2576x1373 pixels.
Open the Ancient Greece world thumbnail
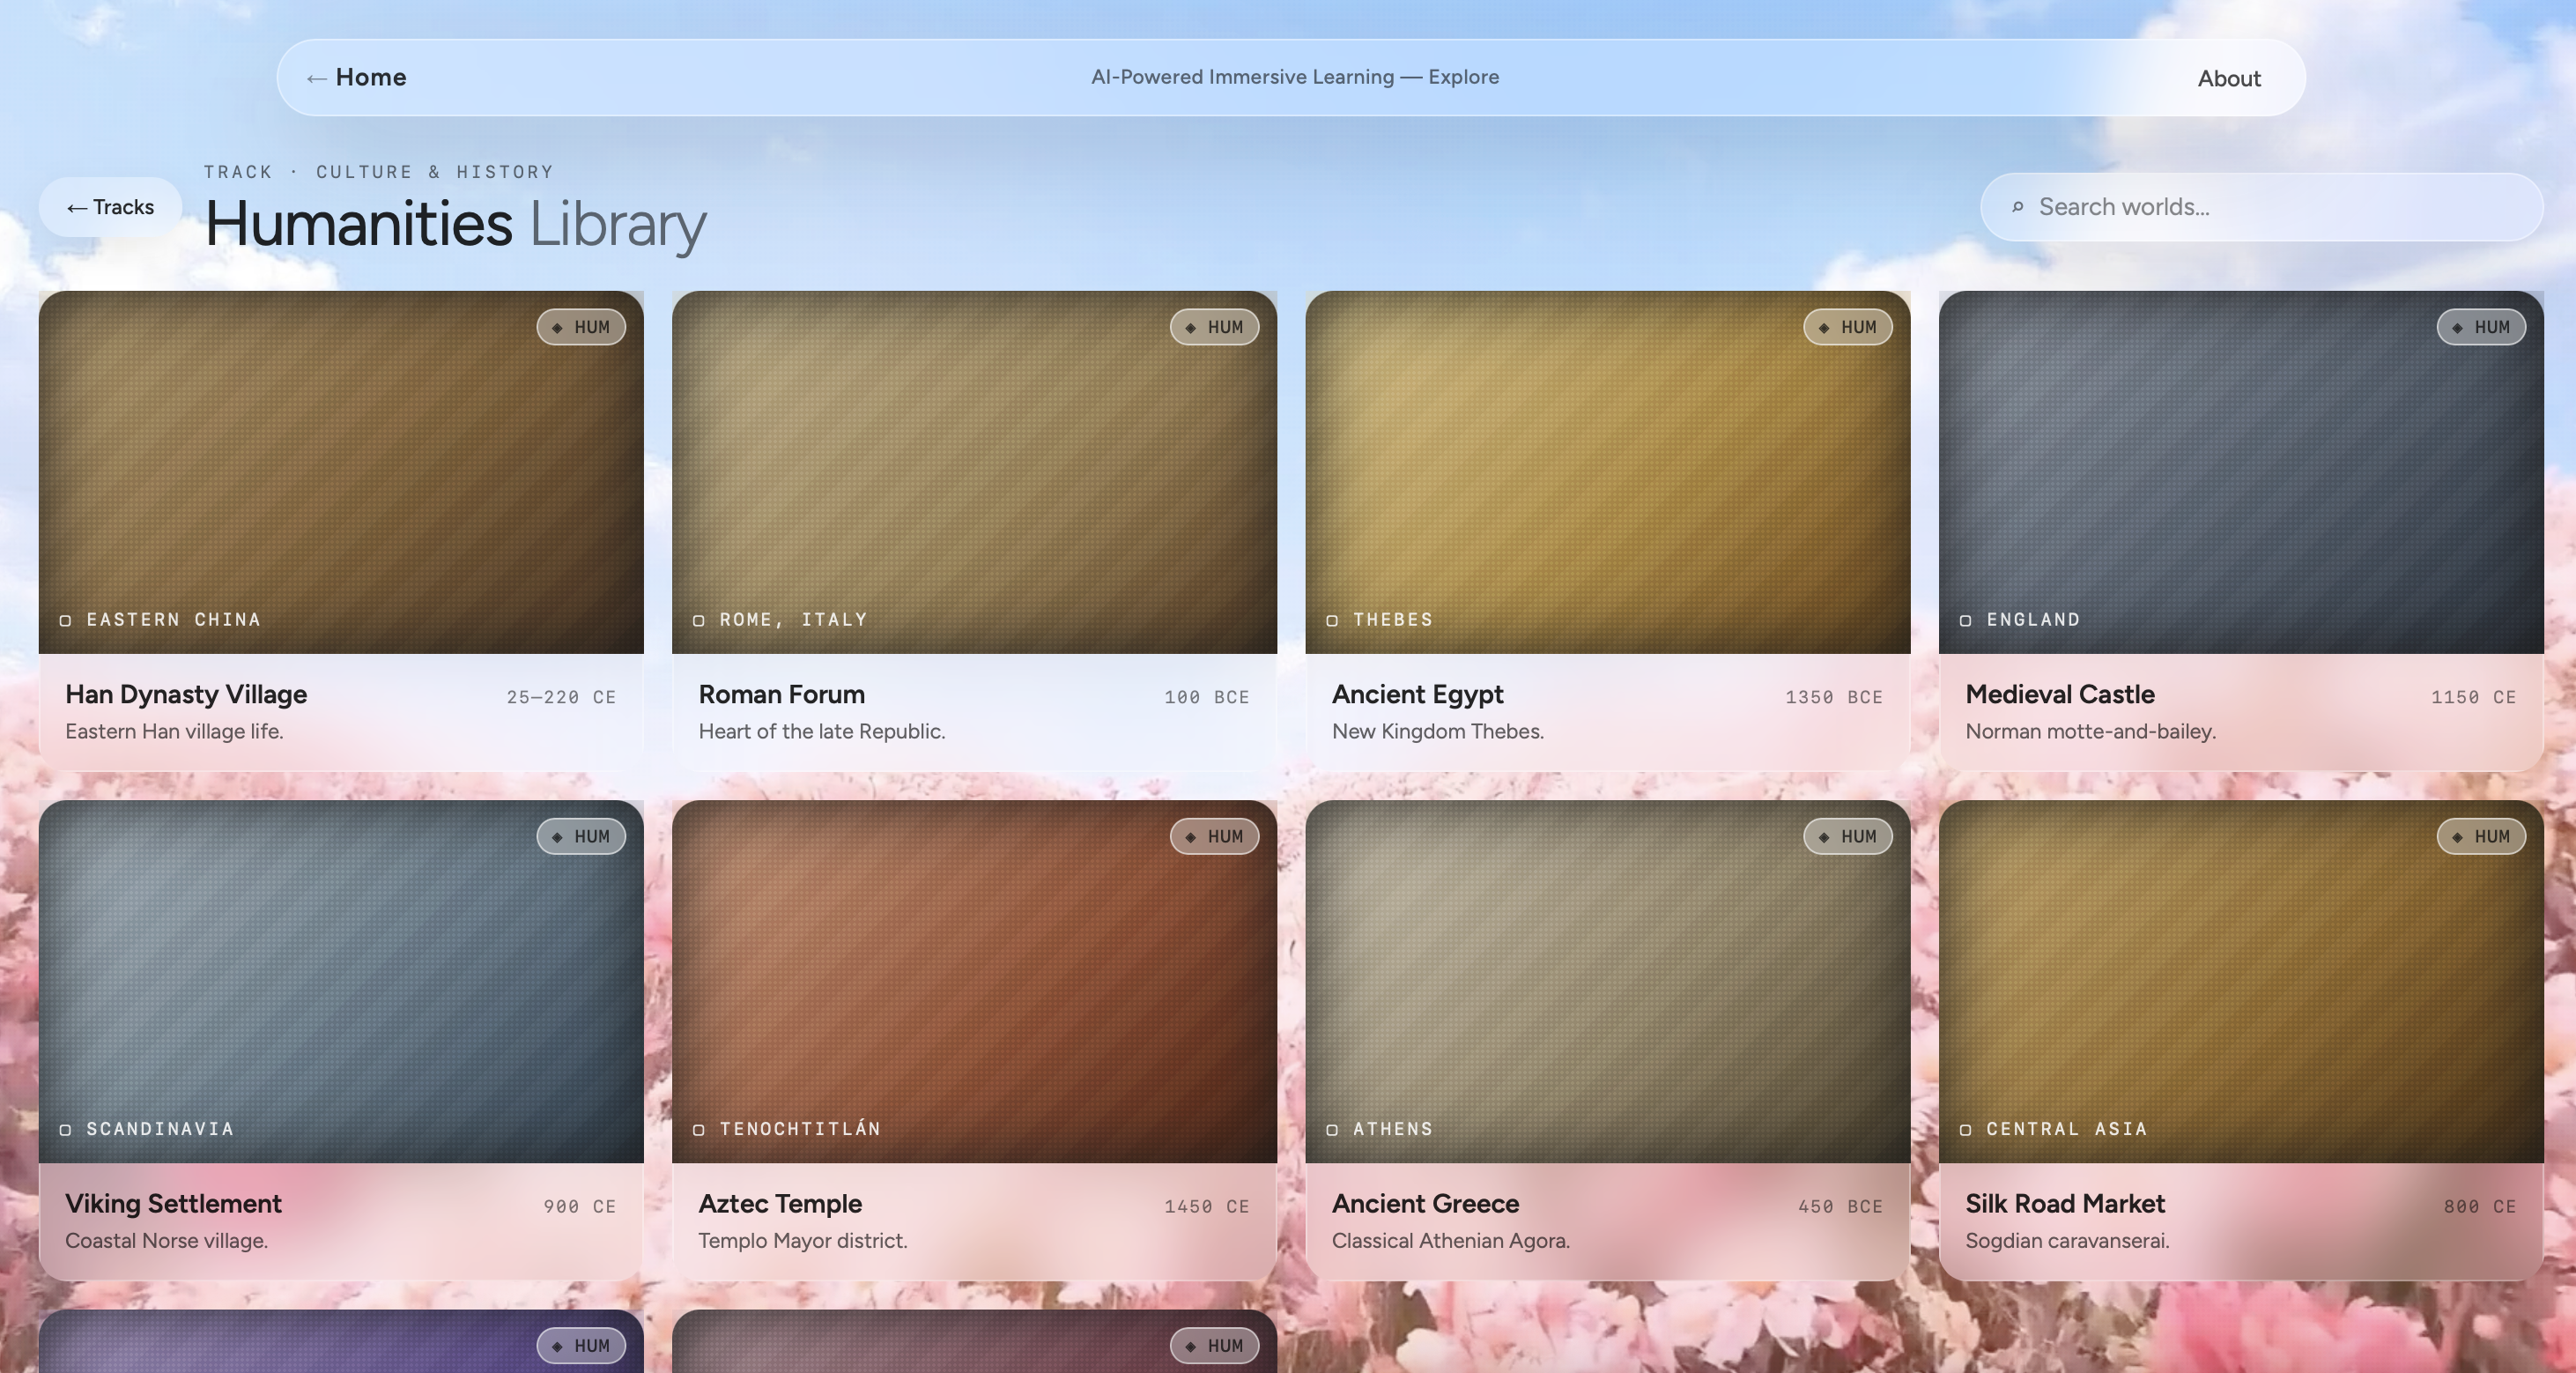1607,980
